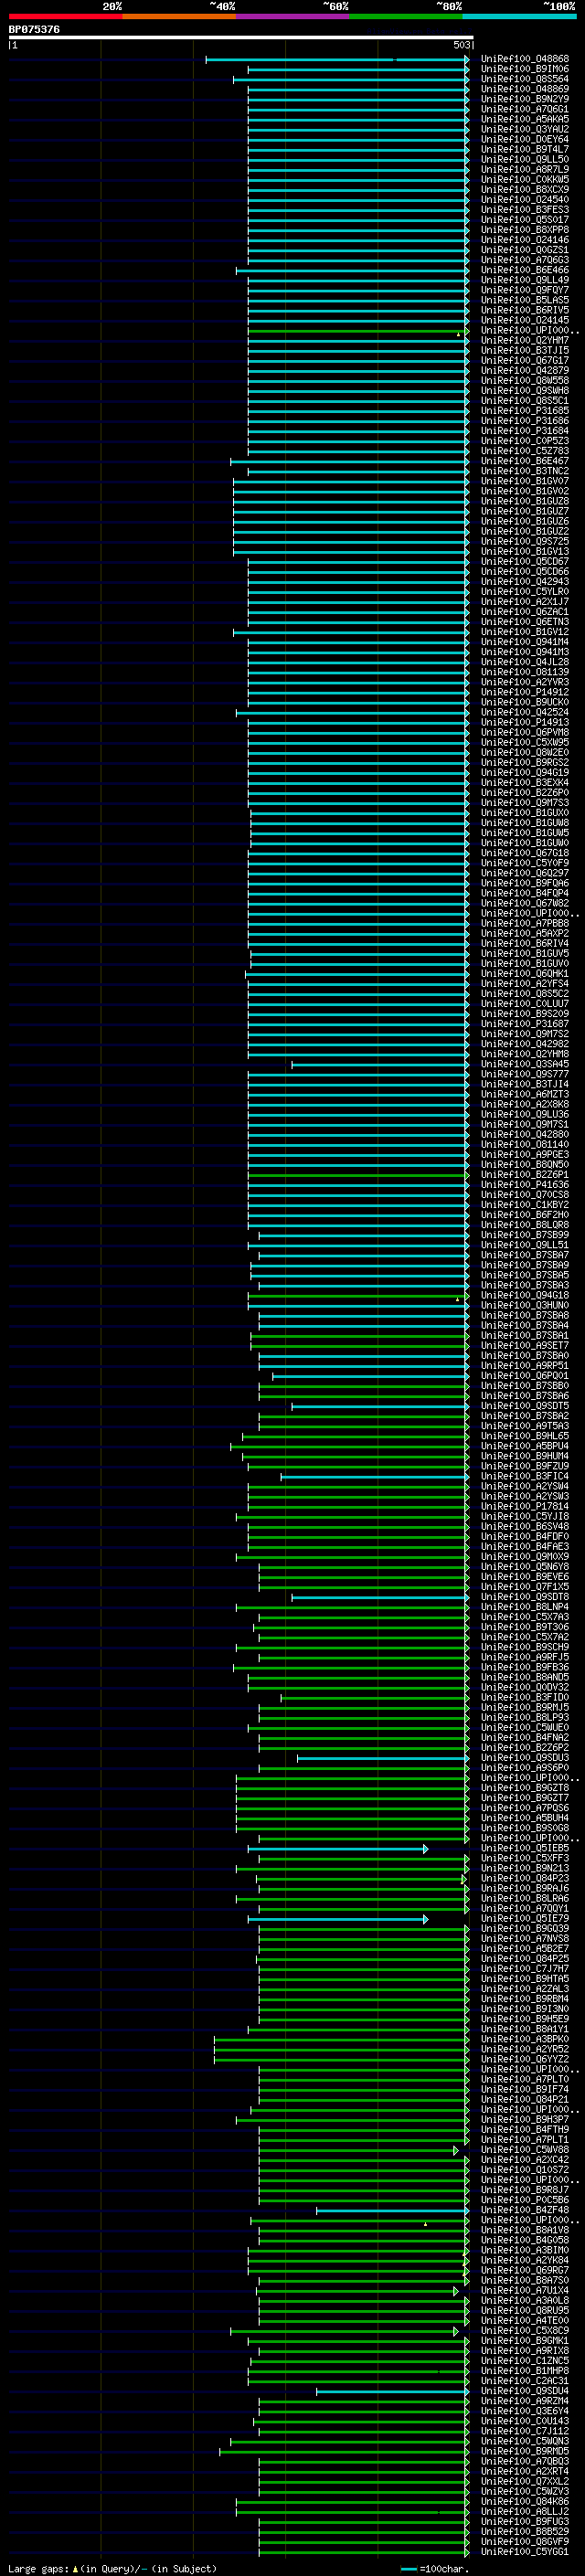The width and height of the screenshot is (585, 2576).
Task: Click the alignment bar for UniRef100_Q9SDU3
Action: coord(383,1758)
